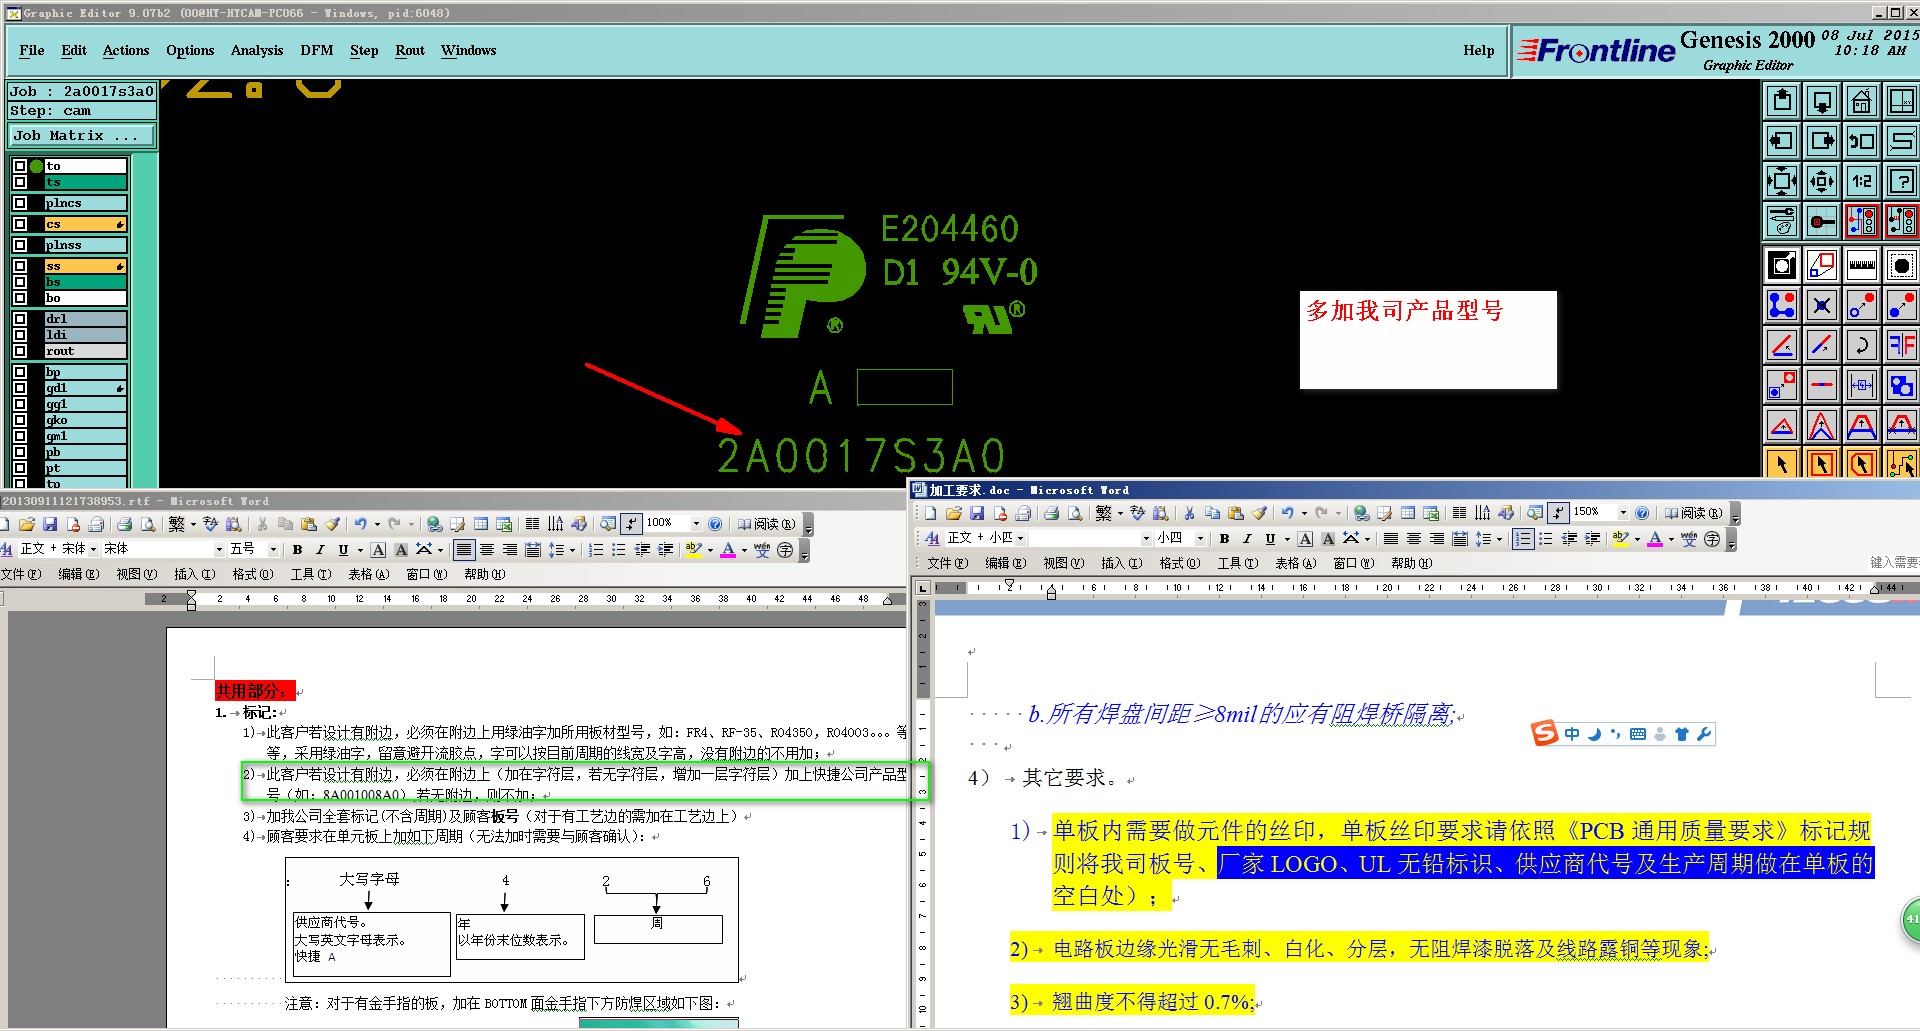Click the zoom-in frame icon in Genesis

pyautogui.click(x=1782, y=181)
